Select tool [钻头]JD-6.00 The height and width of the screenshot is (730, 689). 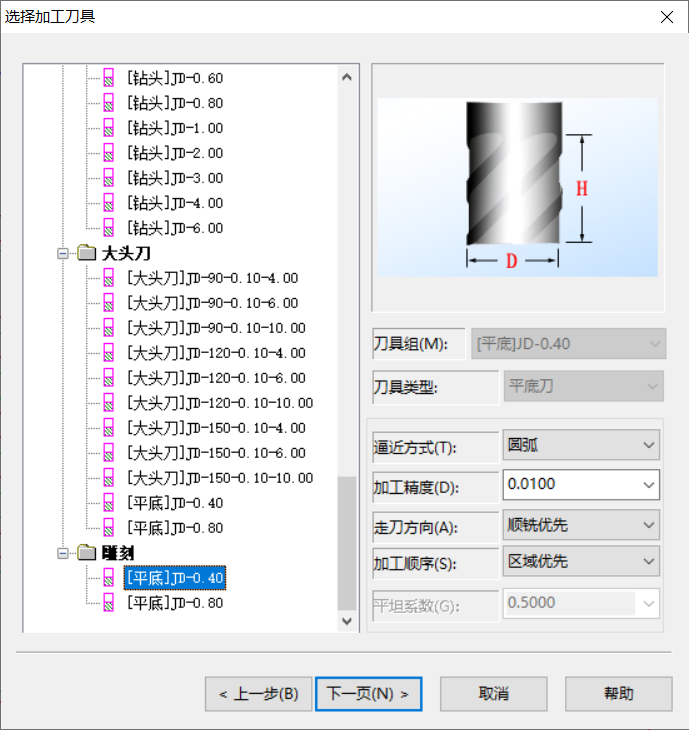tap(175, 228)
